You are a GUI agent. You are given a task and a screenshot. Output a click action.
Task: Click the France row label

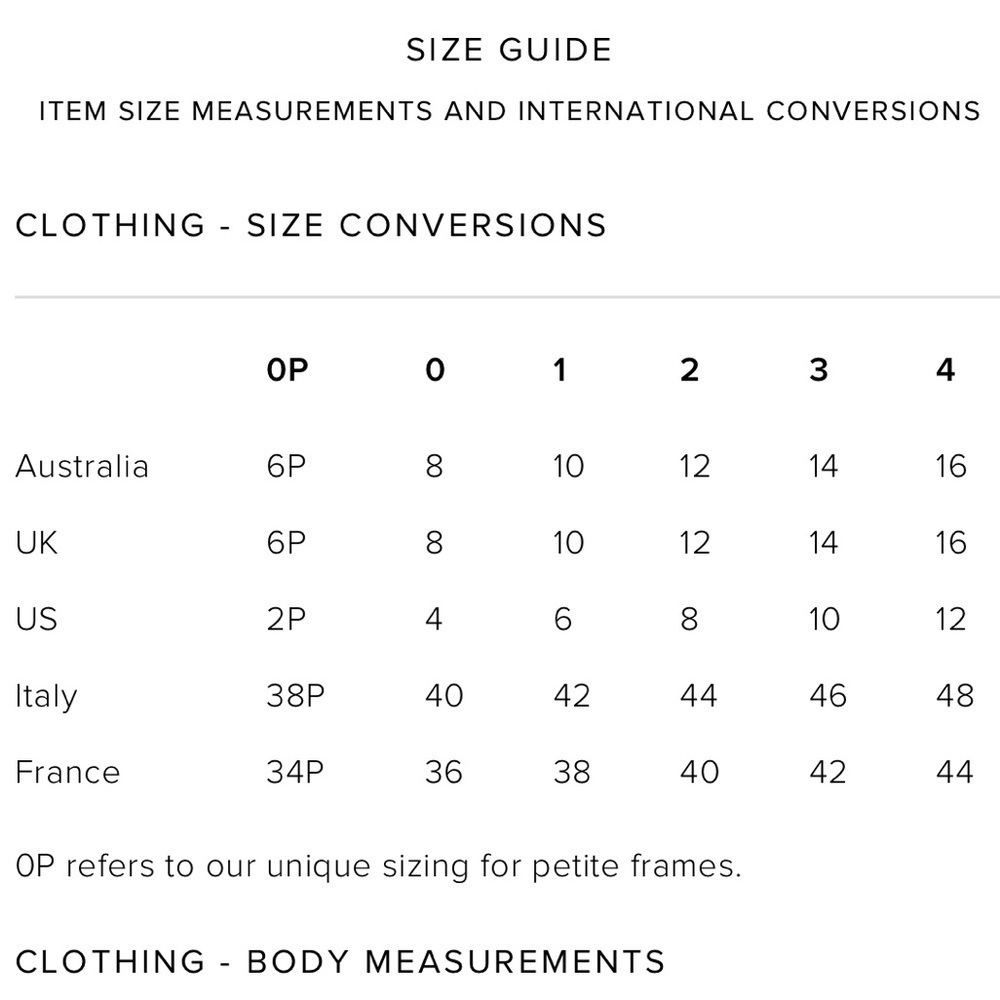68,772
